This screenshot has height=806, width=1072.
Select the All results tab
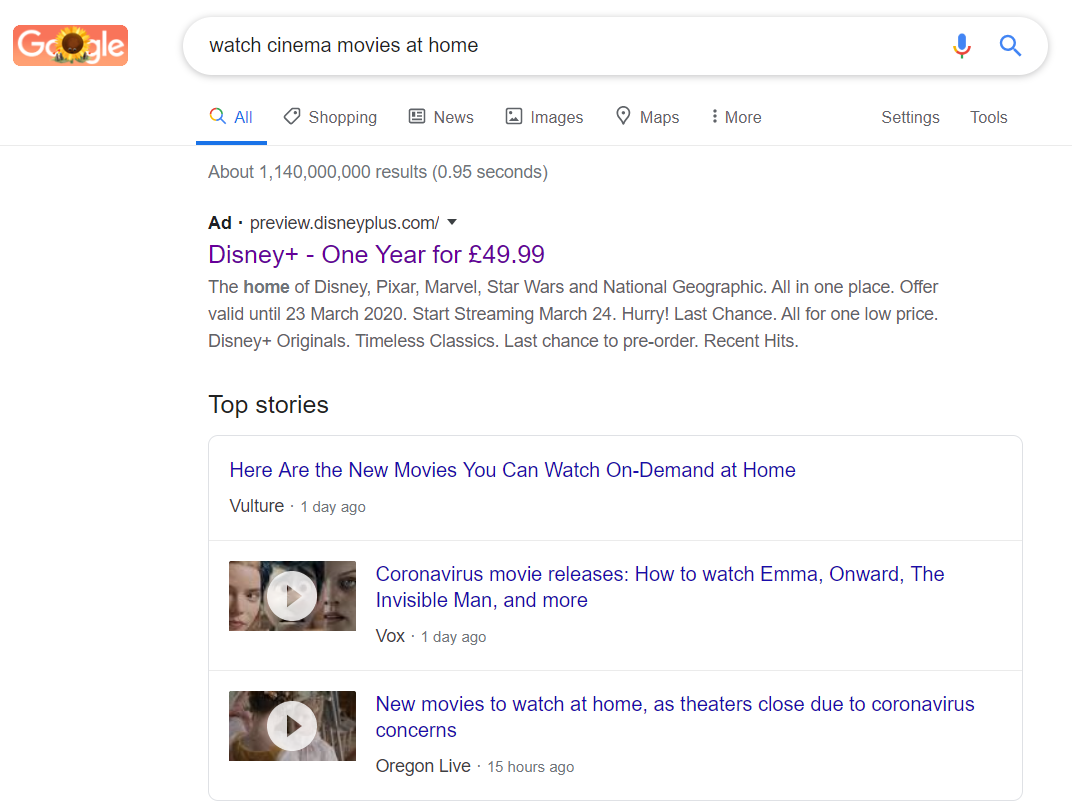[231, 117]
